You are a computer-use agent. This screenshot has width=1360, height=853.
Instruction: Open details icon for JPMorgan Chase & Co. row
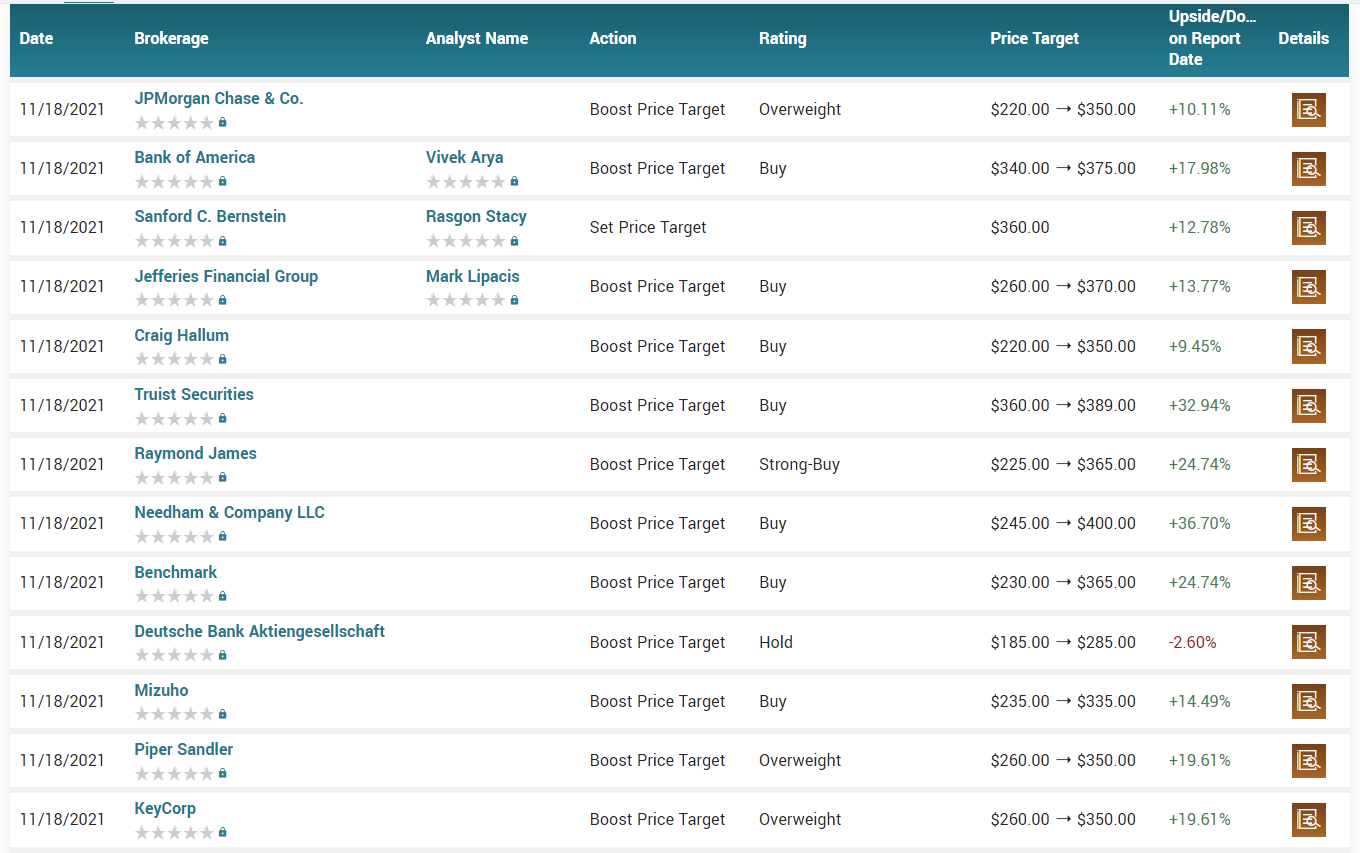1308,109
